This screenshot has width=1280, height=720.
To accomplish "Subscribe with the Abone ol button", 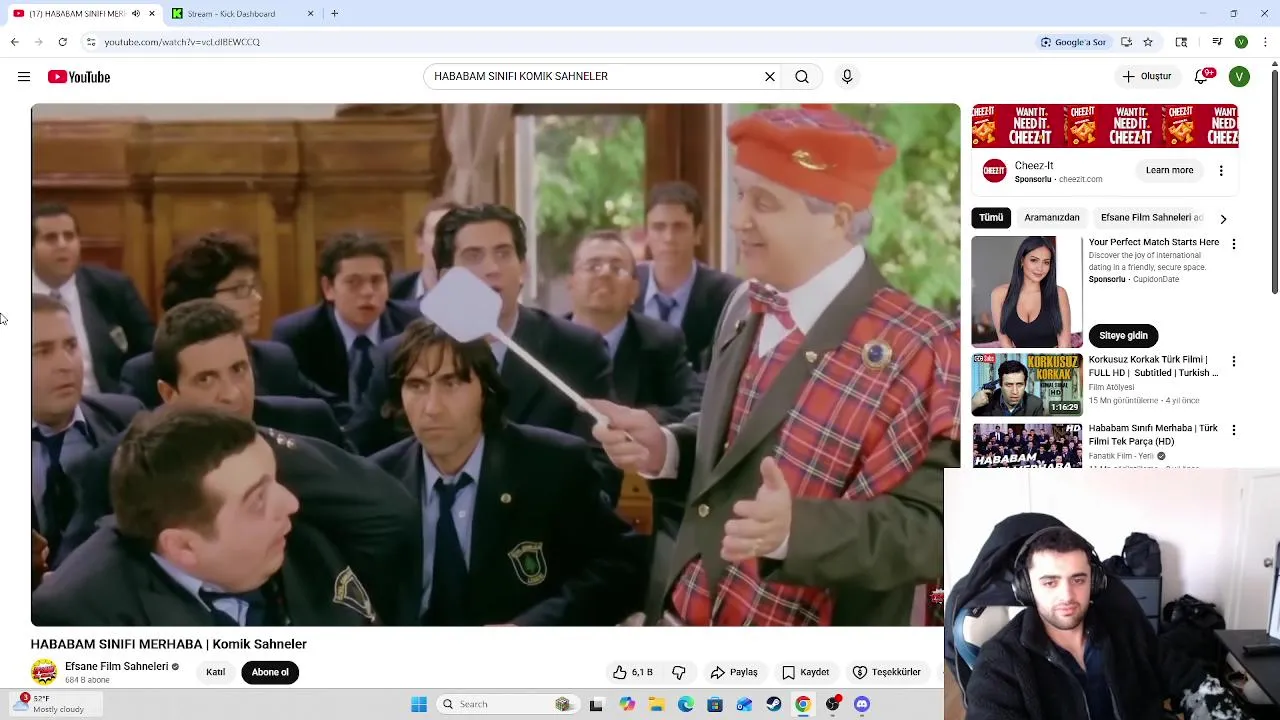I will click(270, 672).
